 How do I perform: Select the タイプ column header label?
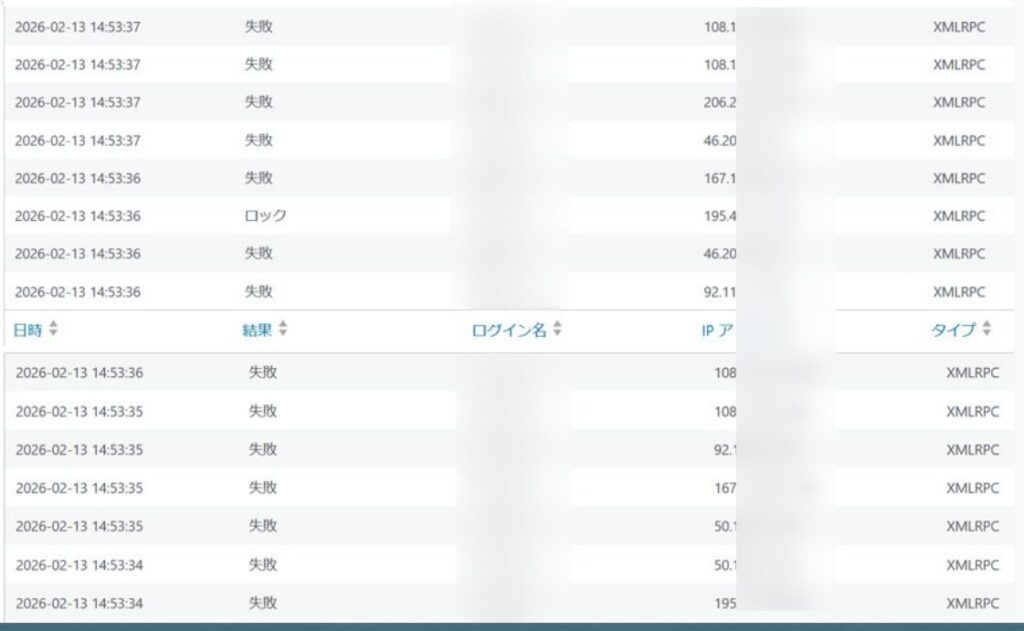click(953, 331)
